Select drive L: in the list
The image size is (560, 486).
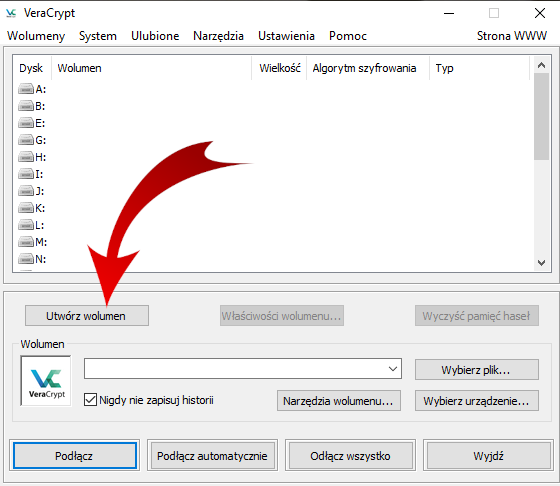[x=31, y=225]
